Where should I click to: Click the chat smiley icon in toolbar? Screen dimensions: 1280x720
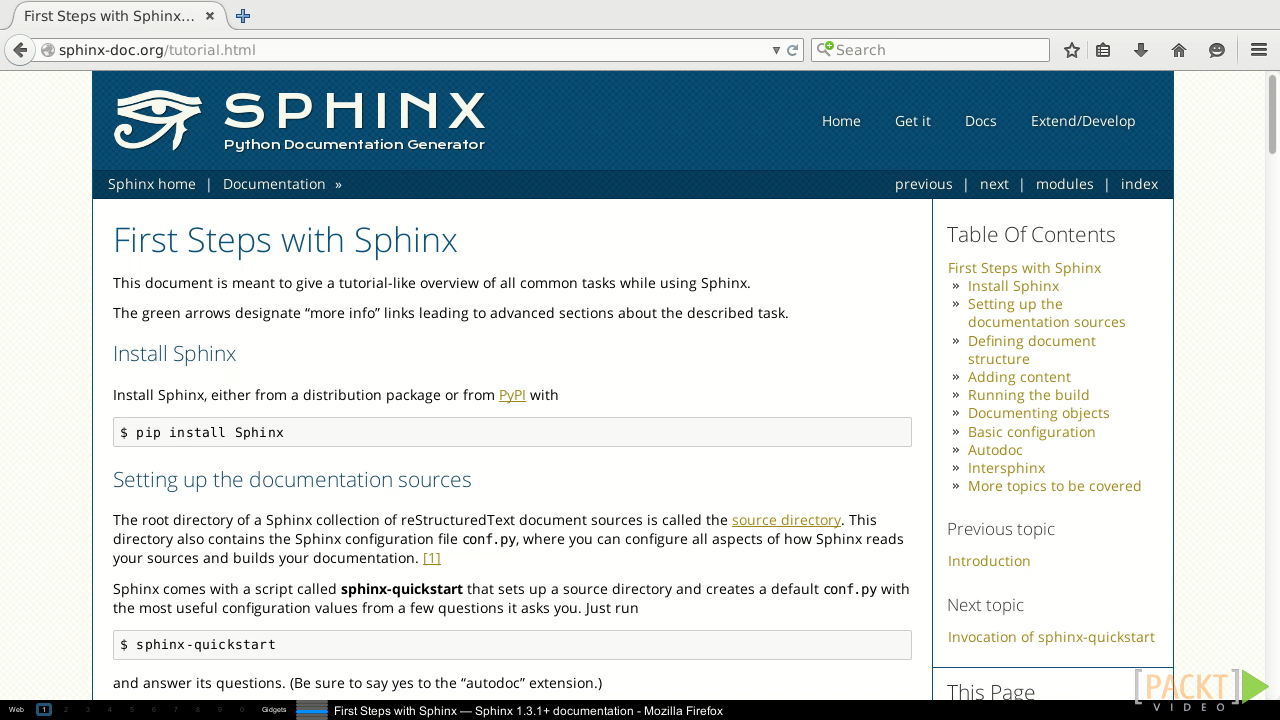pyautogui.click(x=1217, y=50)
